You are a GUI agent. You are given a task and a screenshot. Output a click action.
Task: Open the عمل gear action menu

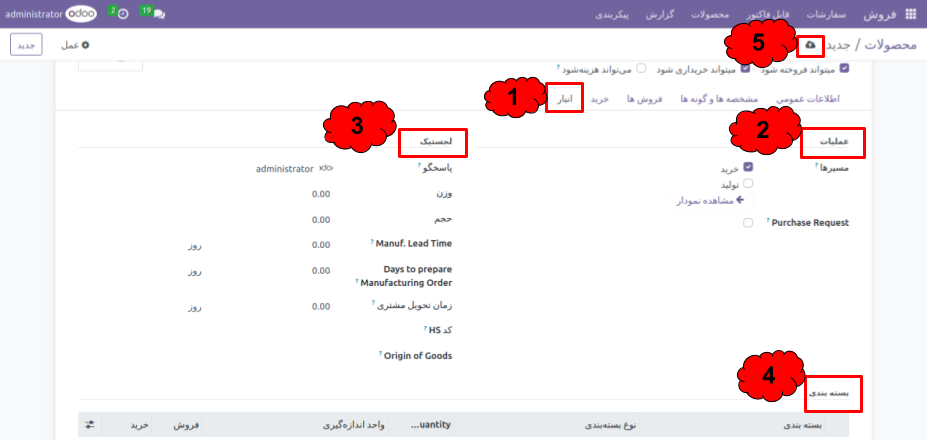pos(76,45)
